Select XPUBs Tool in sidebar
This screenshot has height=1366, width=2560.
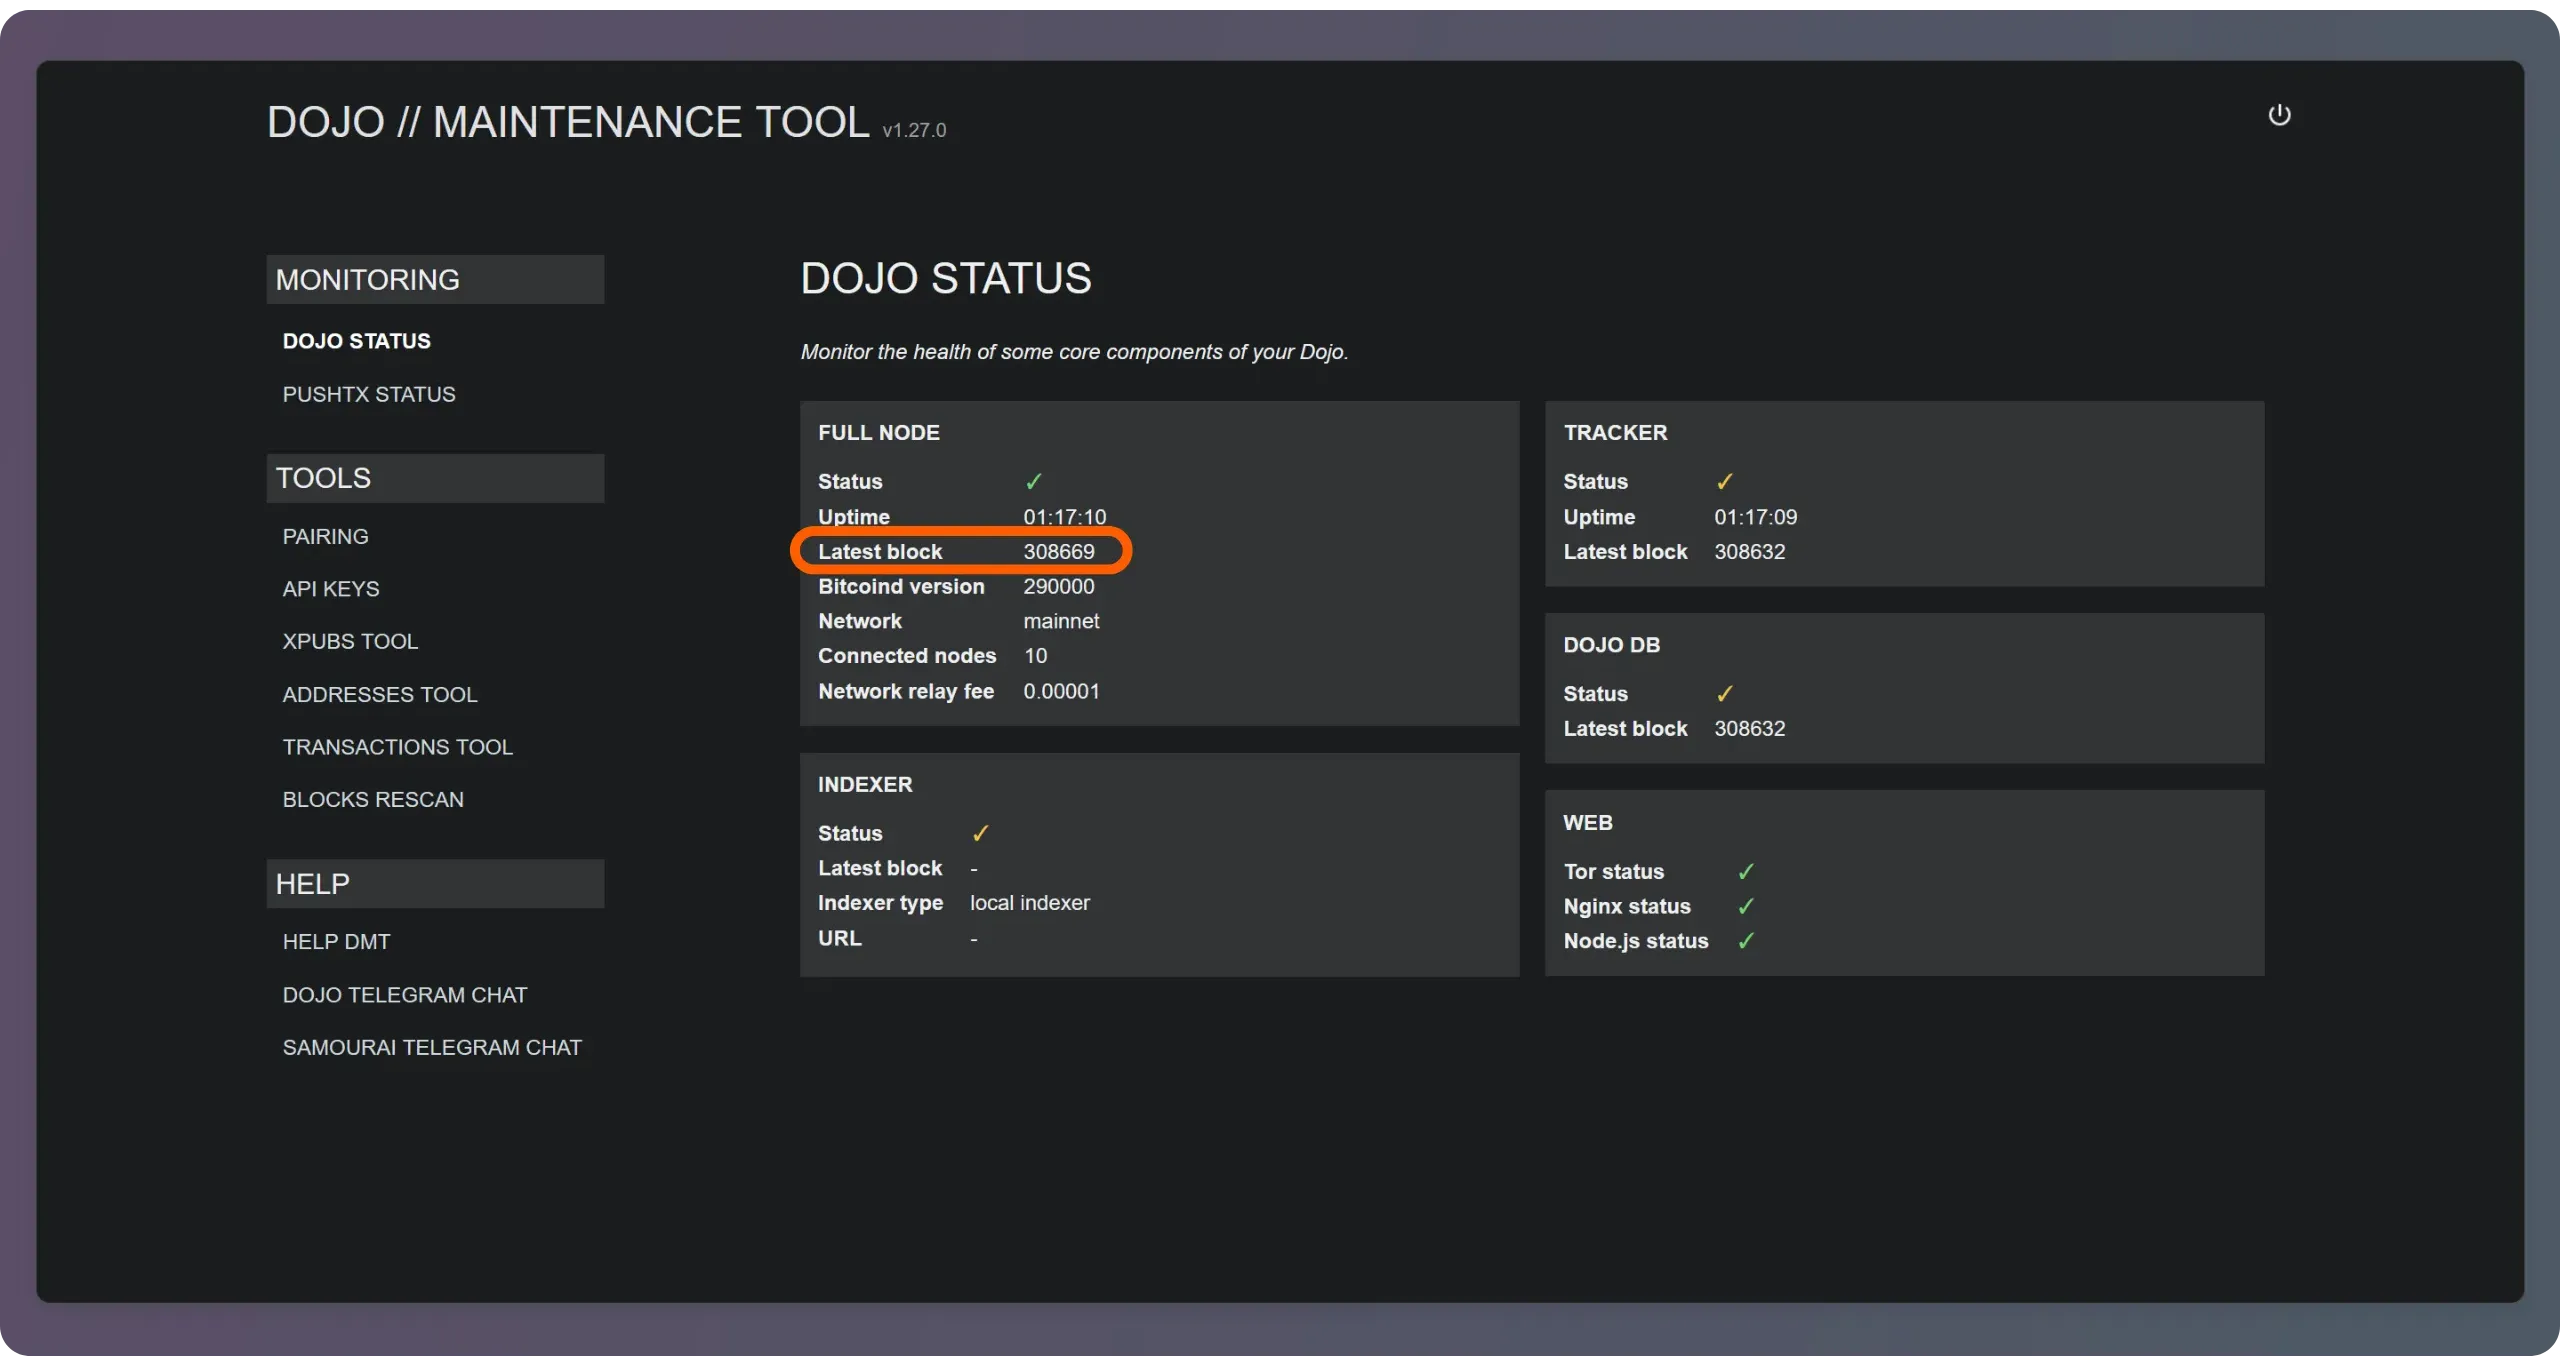(x=349, y=641)
